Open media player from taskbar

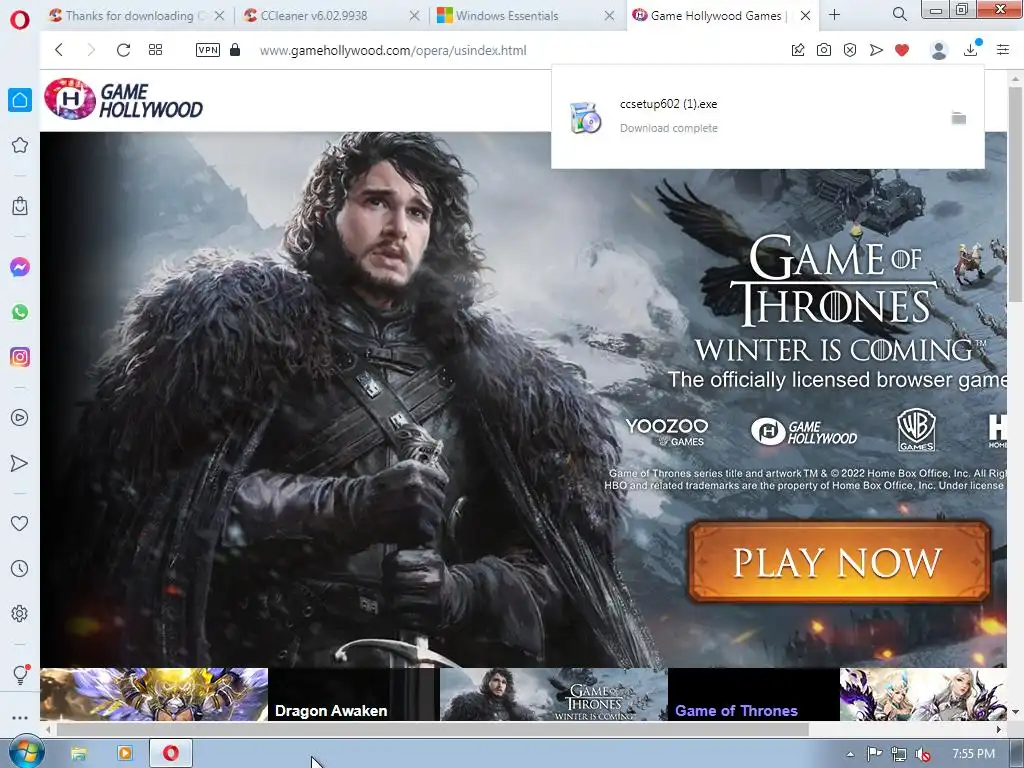pyautogui.click(x=124, y=754)
